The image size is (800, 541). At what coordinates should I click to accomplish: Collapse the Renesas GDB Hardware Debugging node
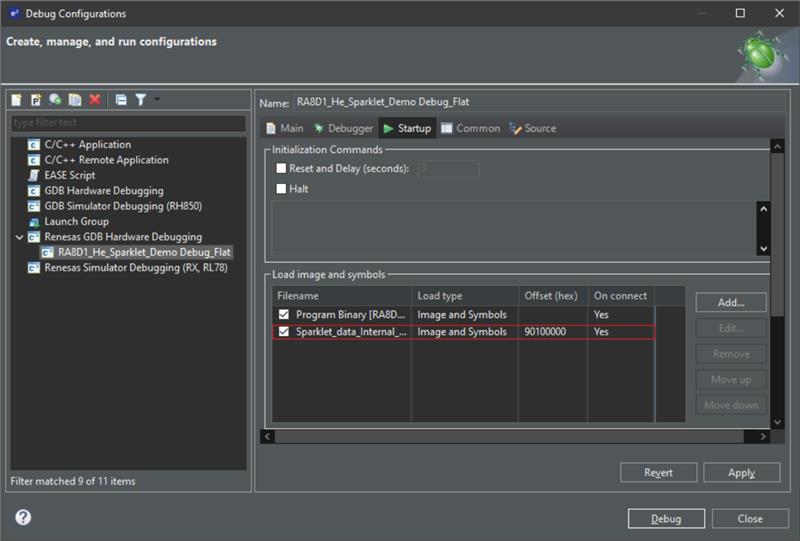[20, 237]
